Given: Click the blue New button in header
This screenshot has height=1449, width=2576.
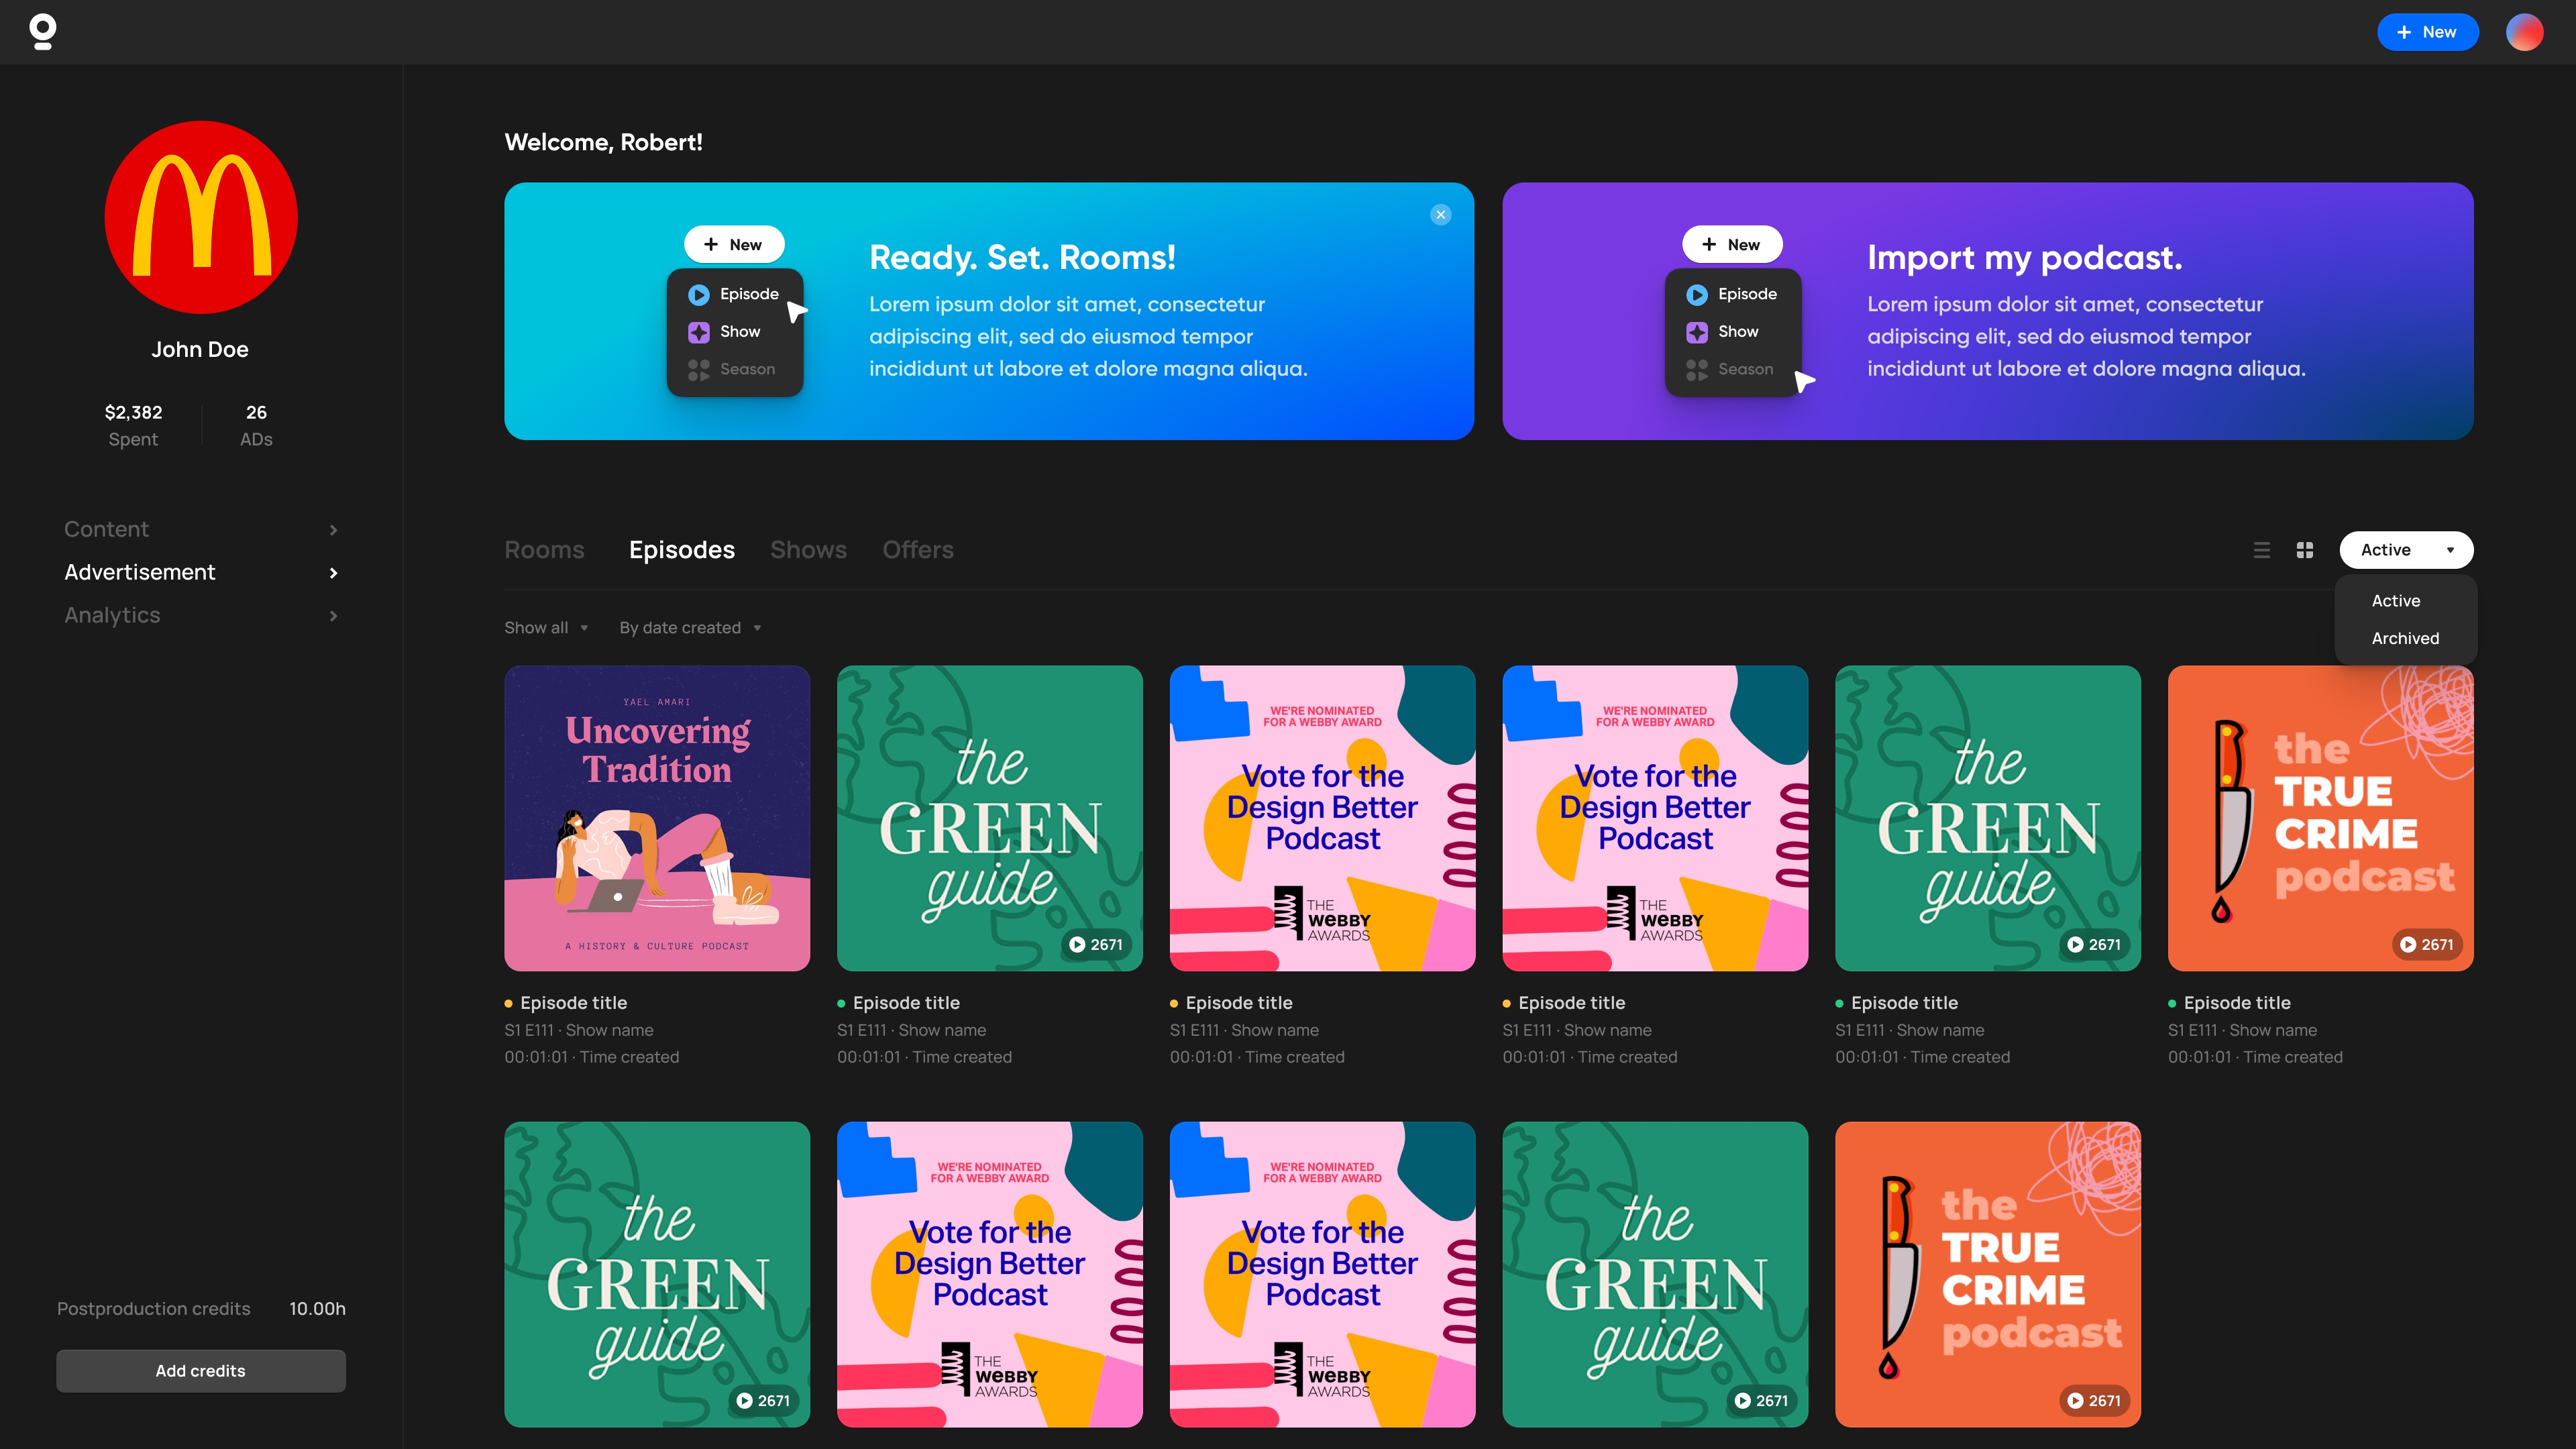Looking at the screenshot, I should (2427, 32).
